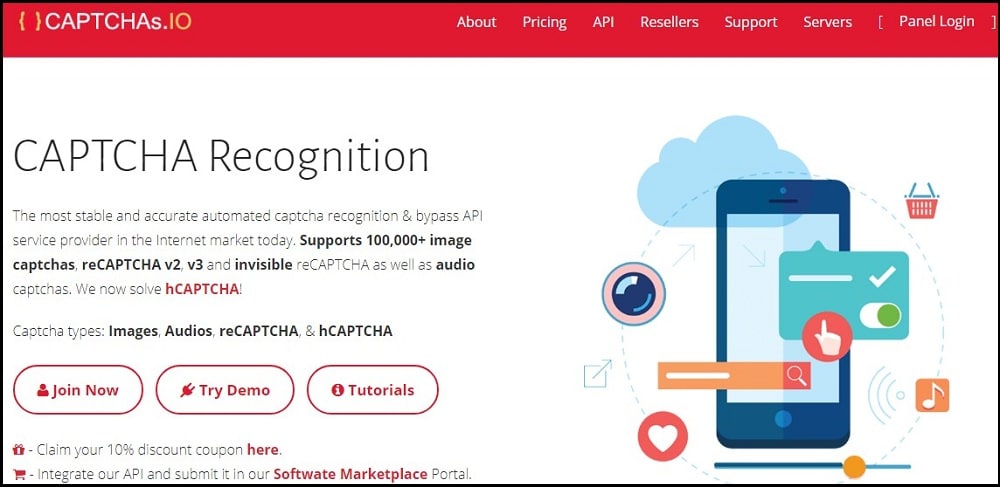
Task: Visit the Support page
Action: point(751,22)
